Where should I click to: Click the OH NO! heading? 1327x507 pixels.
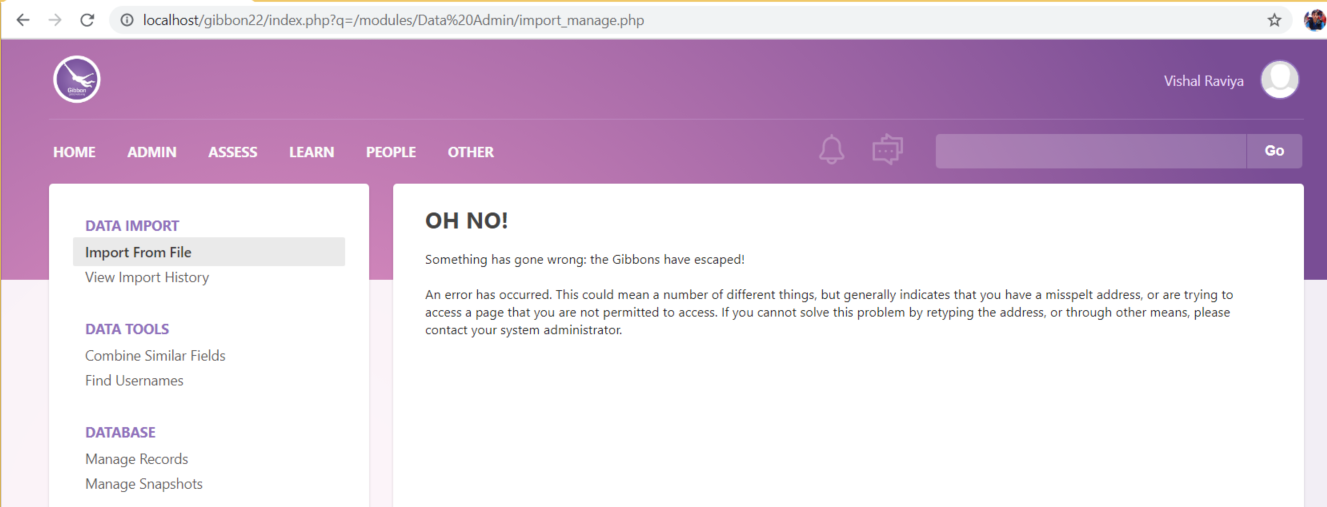point(467,221)
